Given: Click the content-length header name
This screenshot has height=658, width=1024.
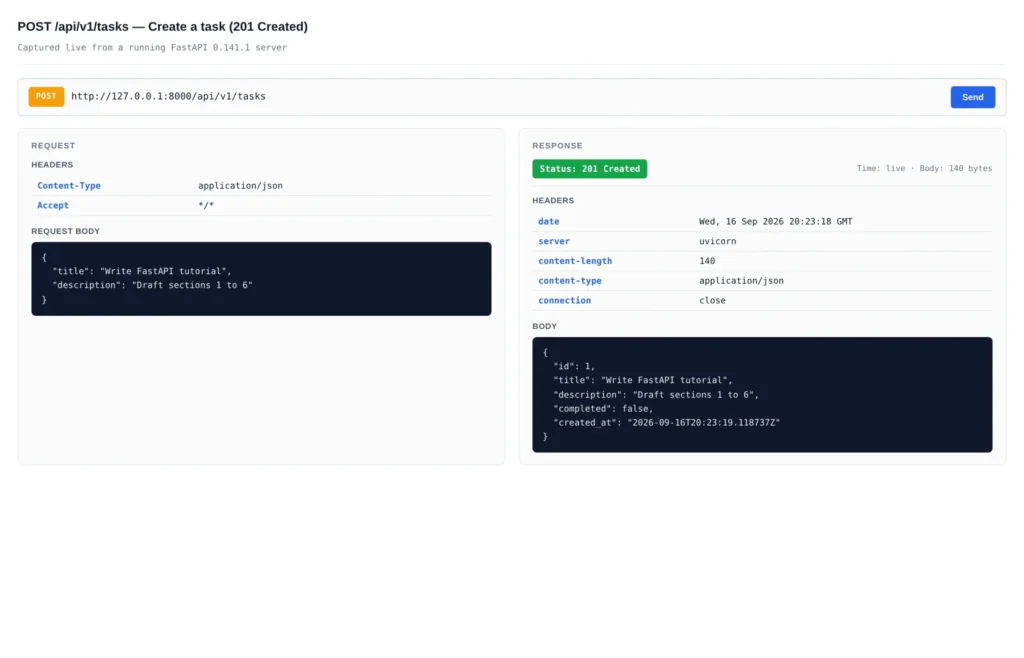Looking at the screenshot, I should click(x=575, y=261).
